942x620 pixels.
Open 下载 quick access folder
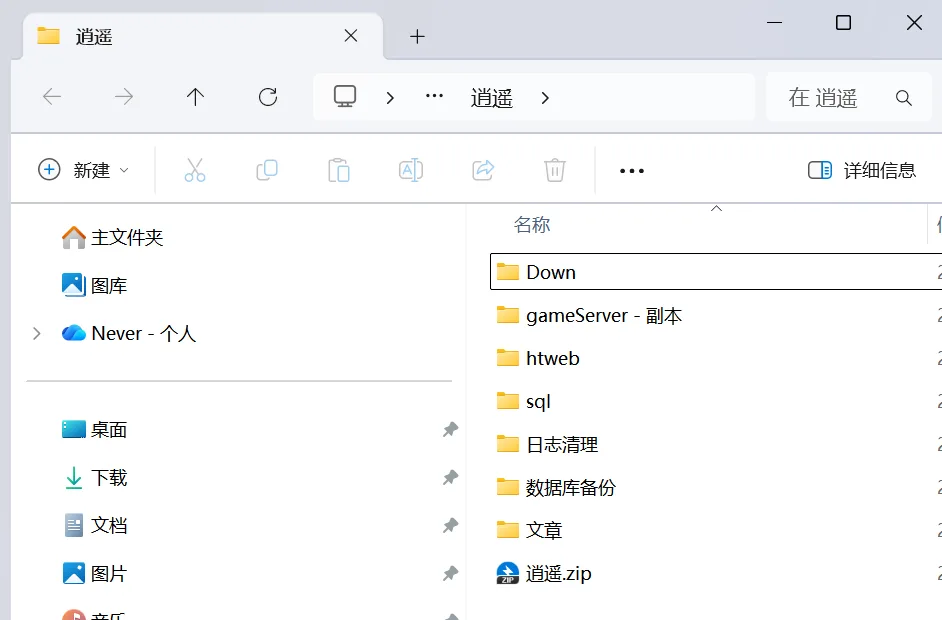coord(96,478)
